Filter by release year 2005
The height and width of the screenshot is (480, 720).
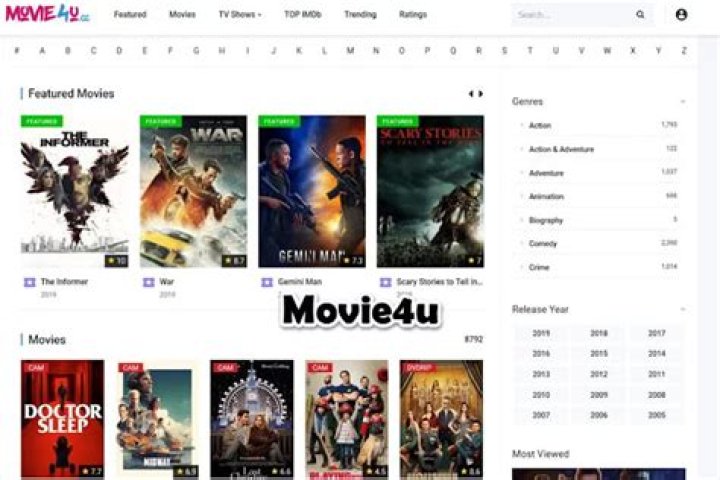(657, 415)
